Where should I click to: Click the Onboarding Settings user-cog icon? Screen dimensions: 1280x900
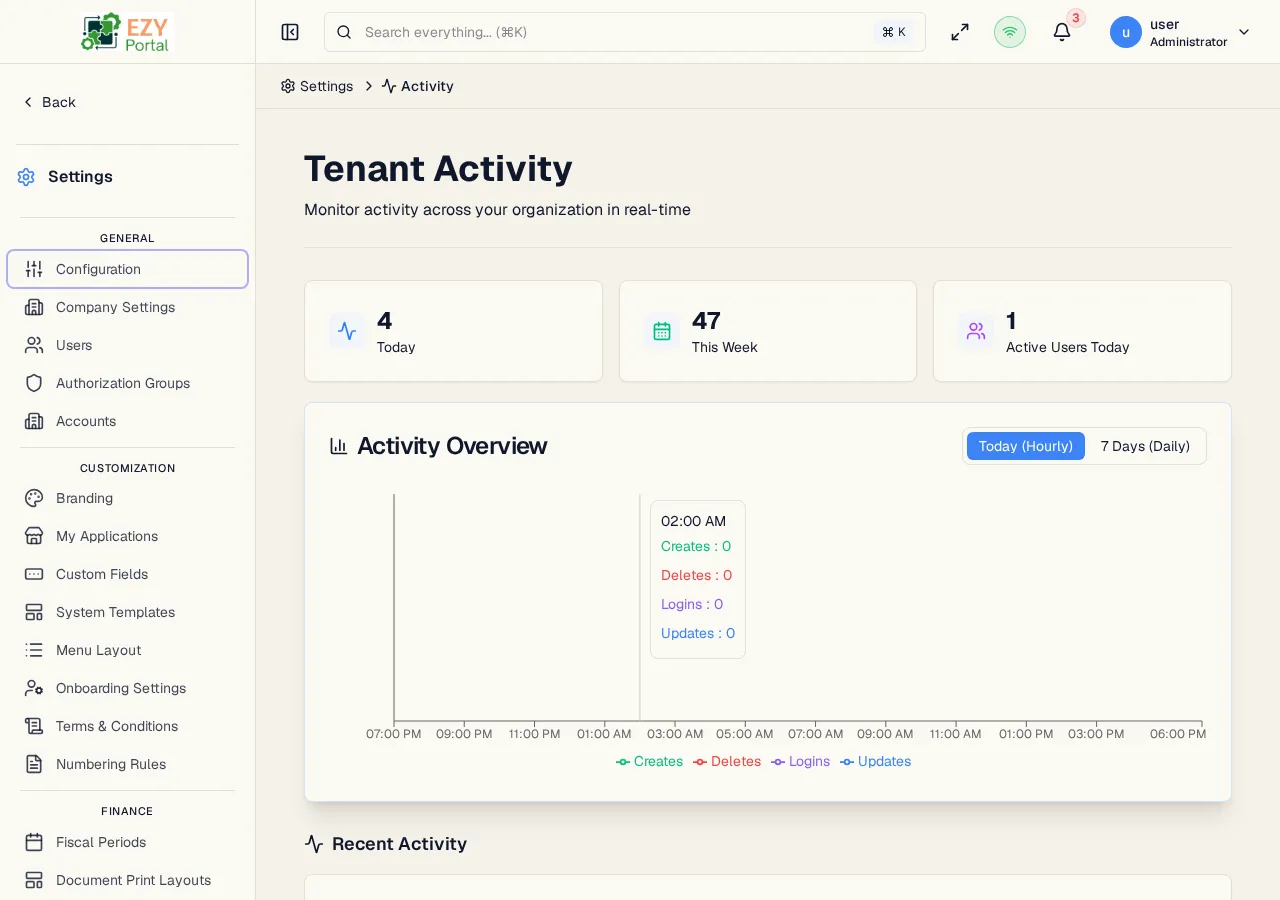34,688
